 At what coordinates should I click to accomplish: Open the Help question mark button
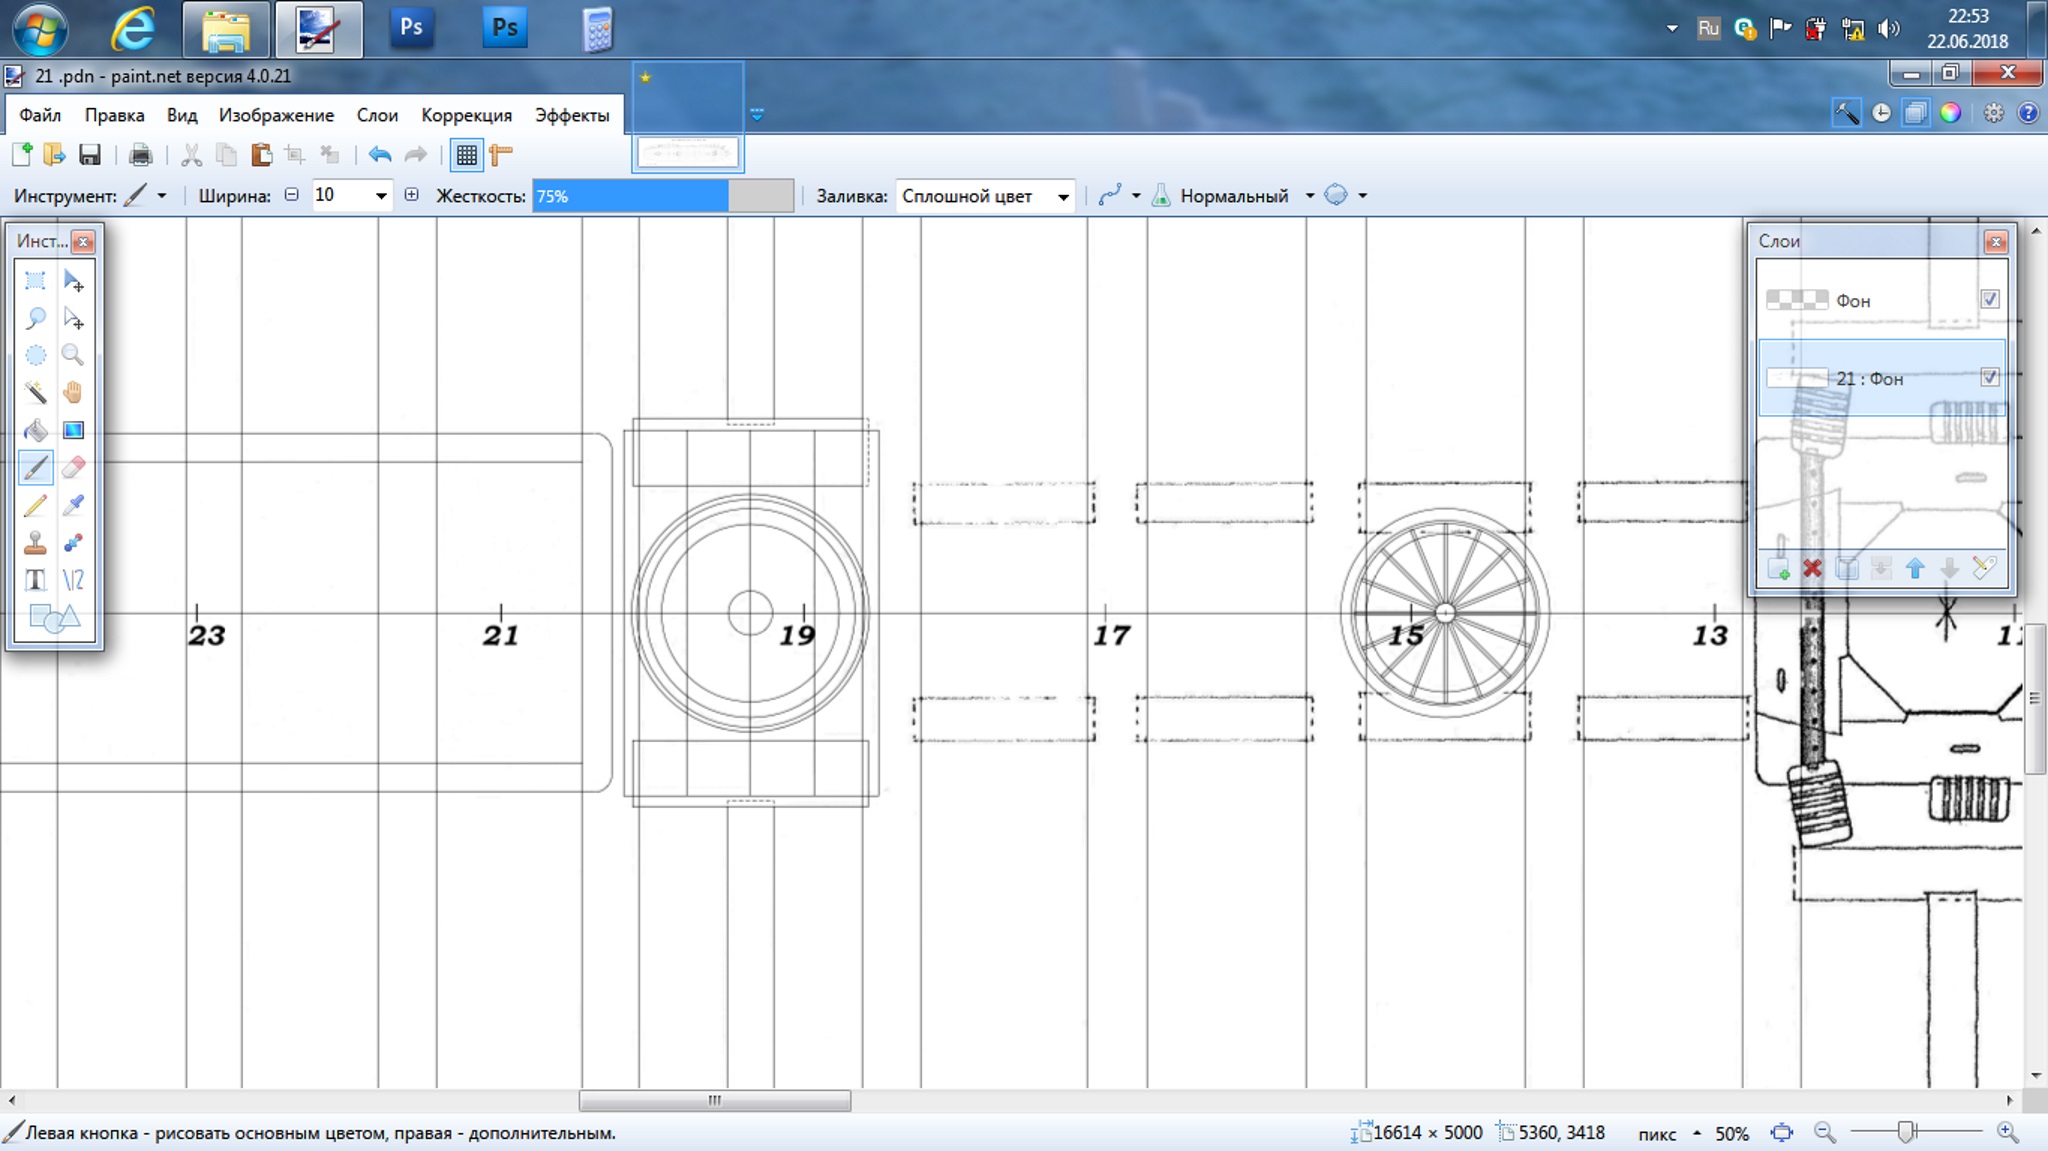click(x=2028, y=113)
